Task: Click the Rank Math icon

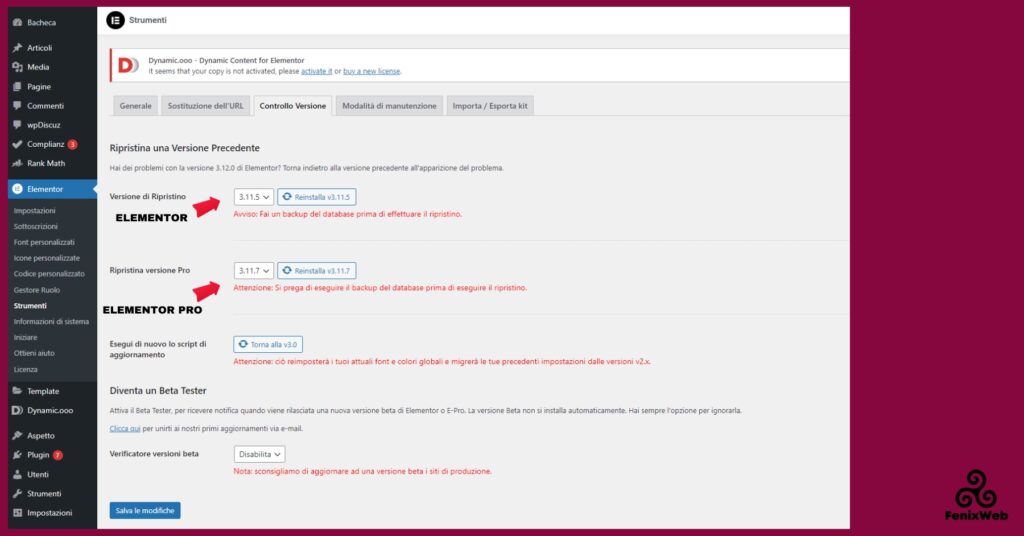Action: [x=18, y=163]
